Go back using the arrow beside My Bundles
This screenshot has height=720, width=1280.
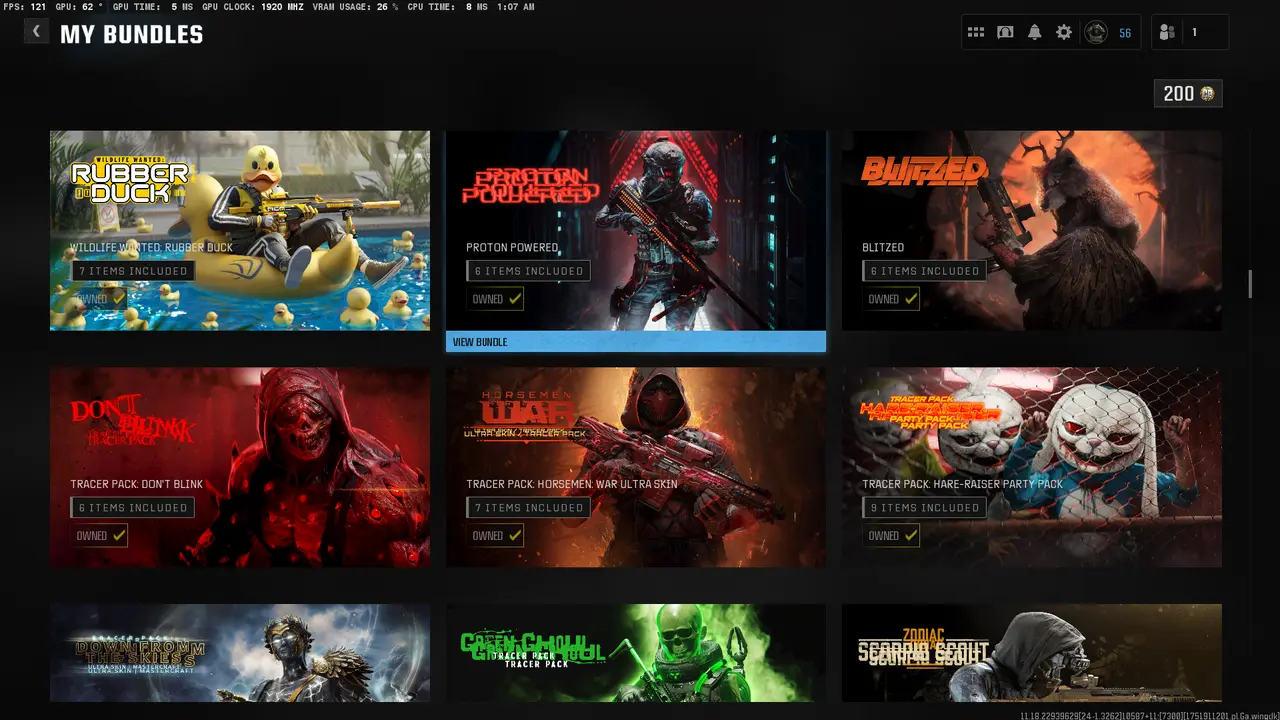[36, 31]
